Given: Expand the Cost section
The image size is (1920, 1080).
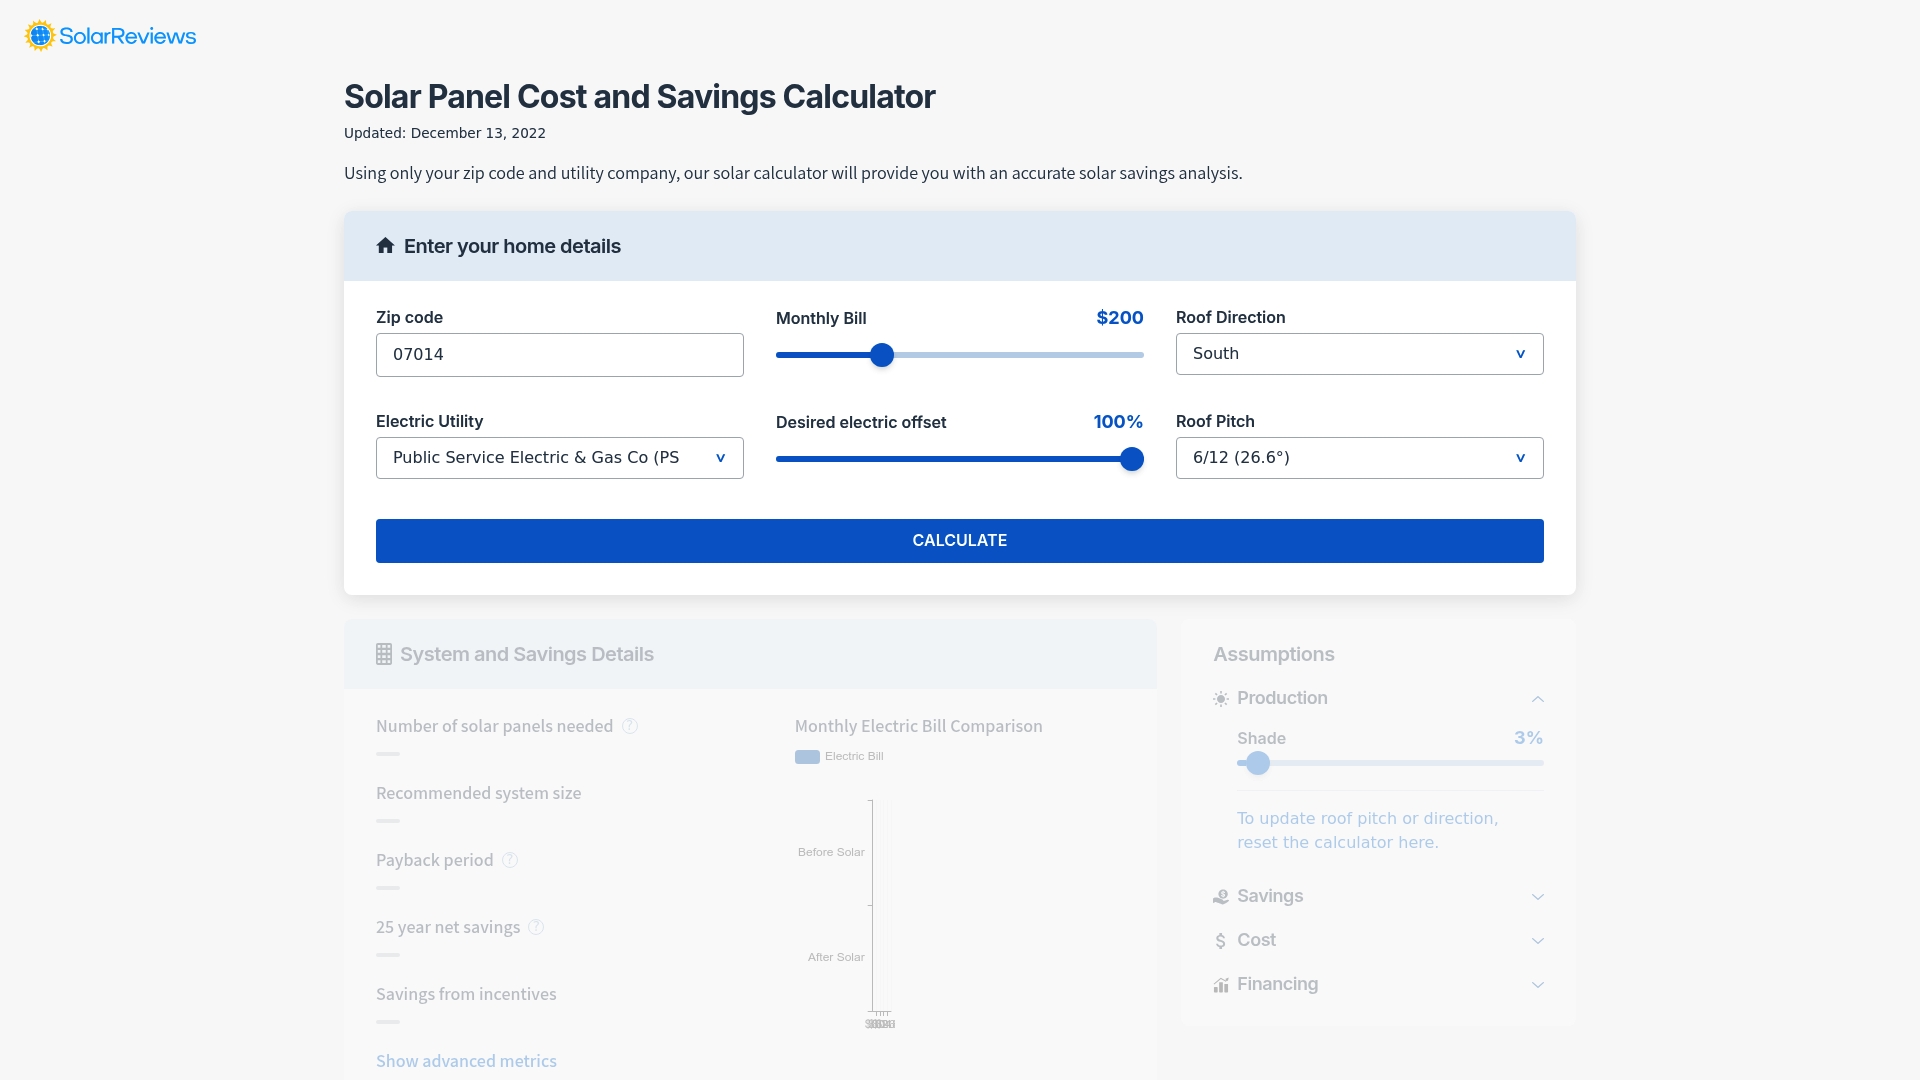Looking at the screenshot, I should (1537, 940).
